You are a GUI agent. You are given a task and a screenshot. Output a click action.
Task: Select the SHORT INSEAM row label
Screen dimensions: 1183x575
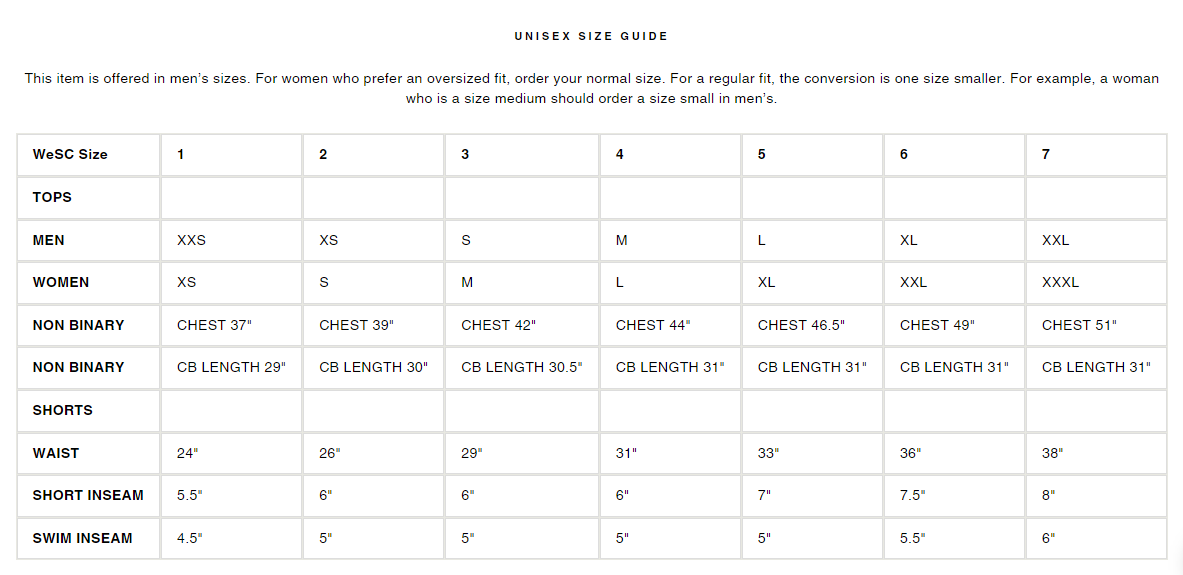(88, 496)
